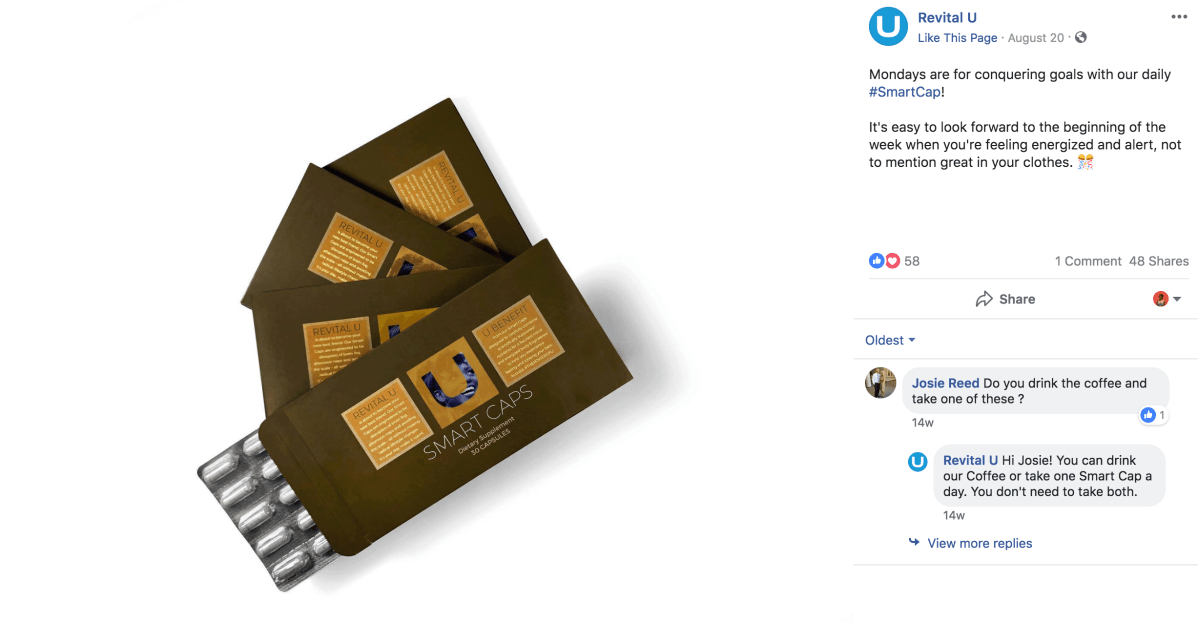1198x623 pixels.
Task: Click Josie Reed's profile picture
Action: tap(880, 383)
